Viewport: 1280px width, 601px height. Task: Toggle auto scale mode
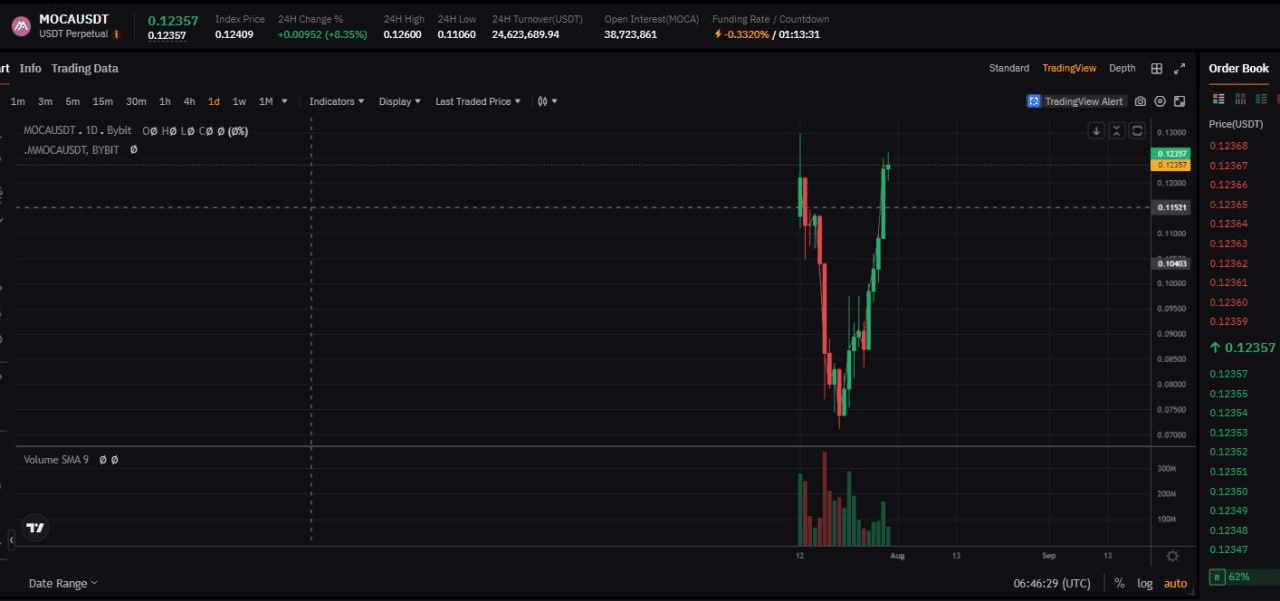click(x=1175, y=583)
